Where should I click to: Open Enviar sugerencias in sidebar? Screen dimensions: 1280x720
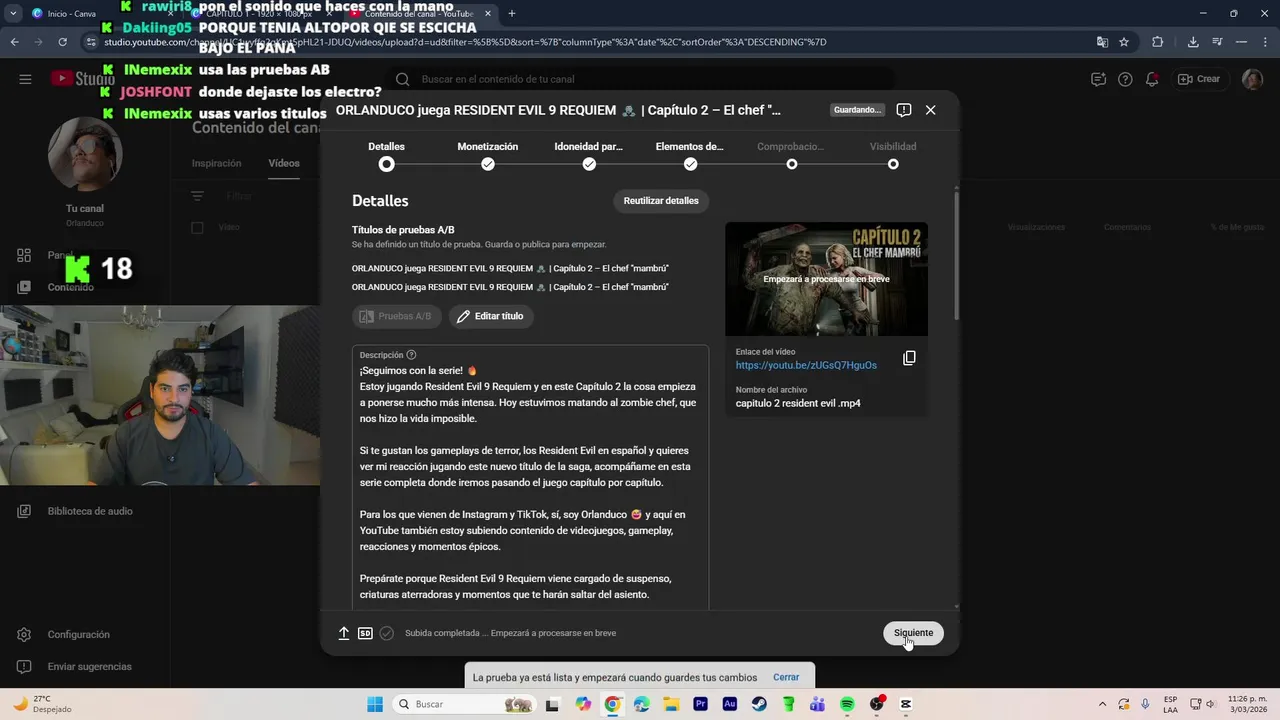(x=89, y=666)
